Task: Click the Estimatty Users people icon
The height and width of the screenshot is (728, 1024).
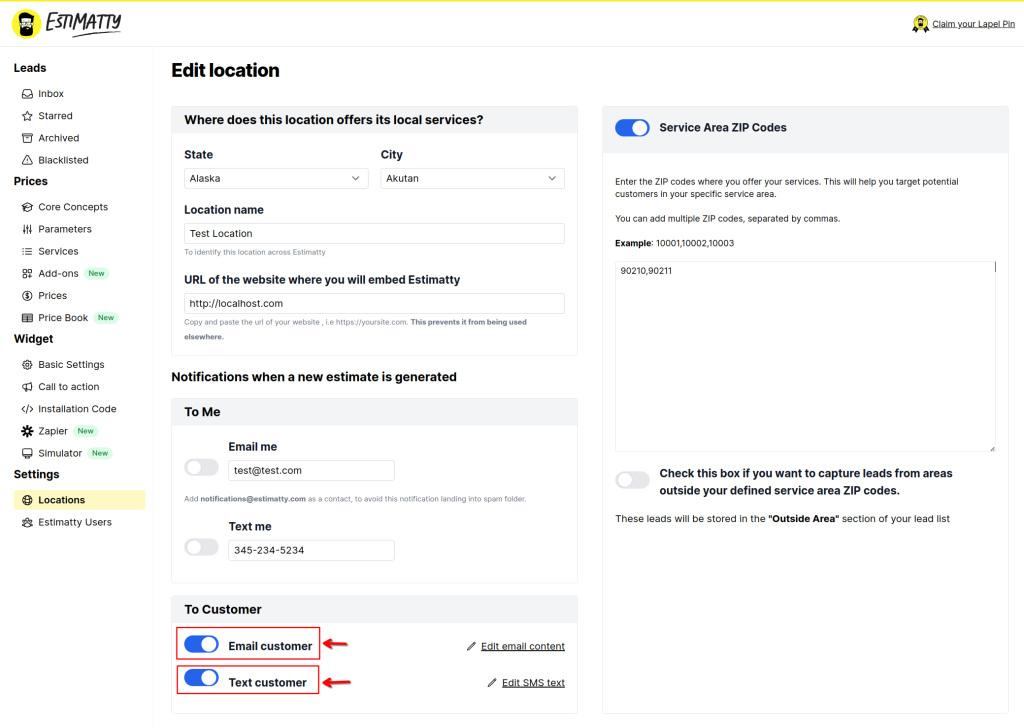Action: pos(27,523)
